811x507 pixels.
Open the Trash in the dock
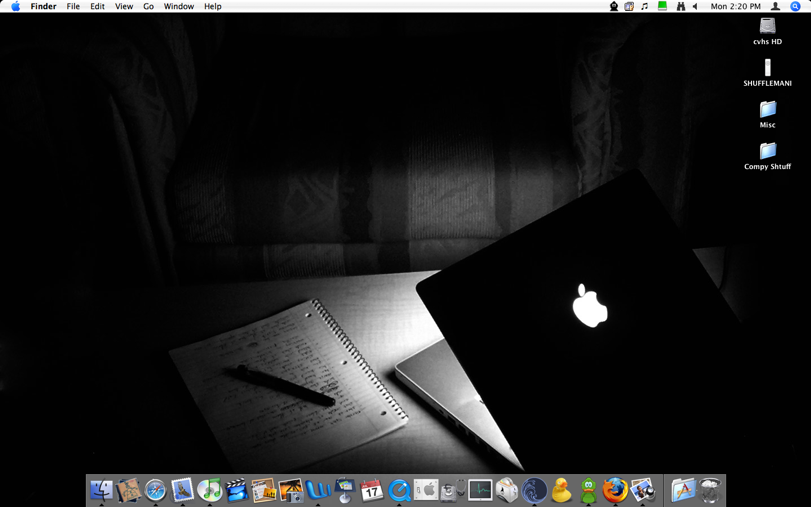711,490
